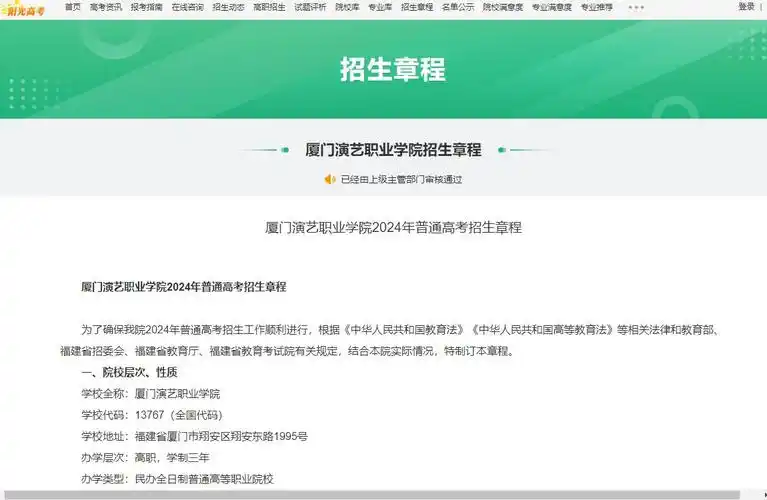Image resolution: width=767 pixels, height=500 pixels.
Task: Click the centered title 厦门演艺职业学院2024年普通高考招生章程
Action: (x=393, y=227)
